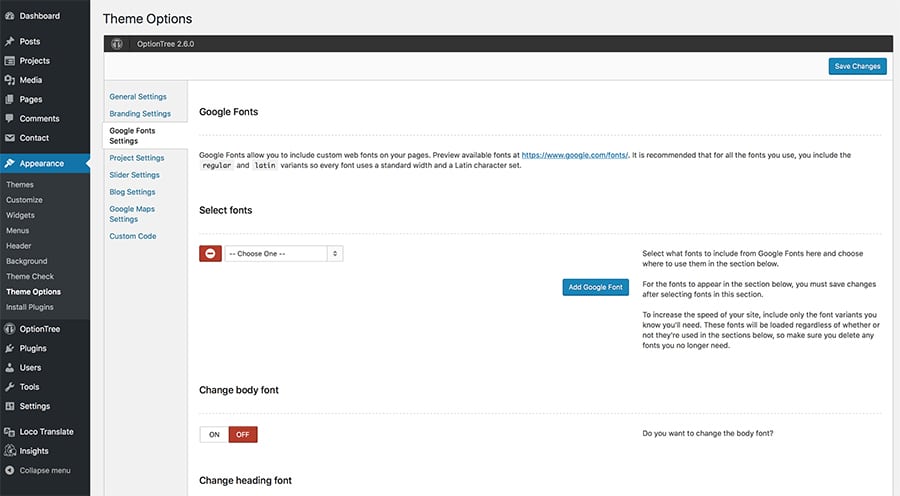Open Menus under Appearance

point(18,230)
